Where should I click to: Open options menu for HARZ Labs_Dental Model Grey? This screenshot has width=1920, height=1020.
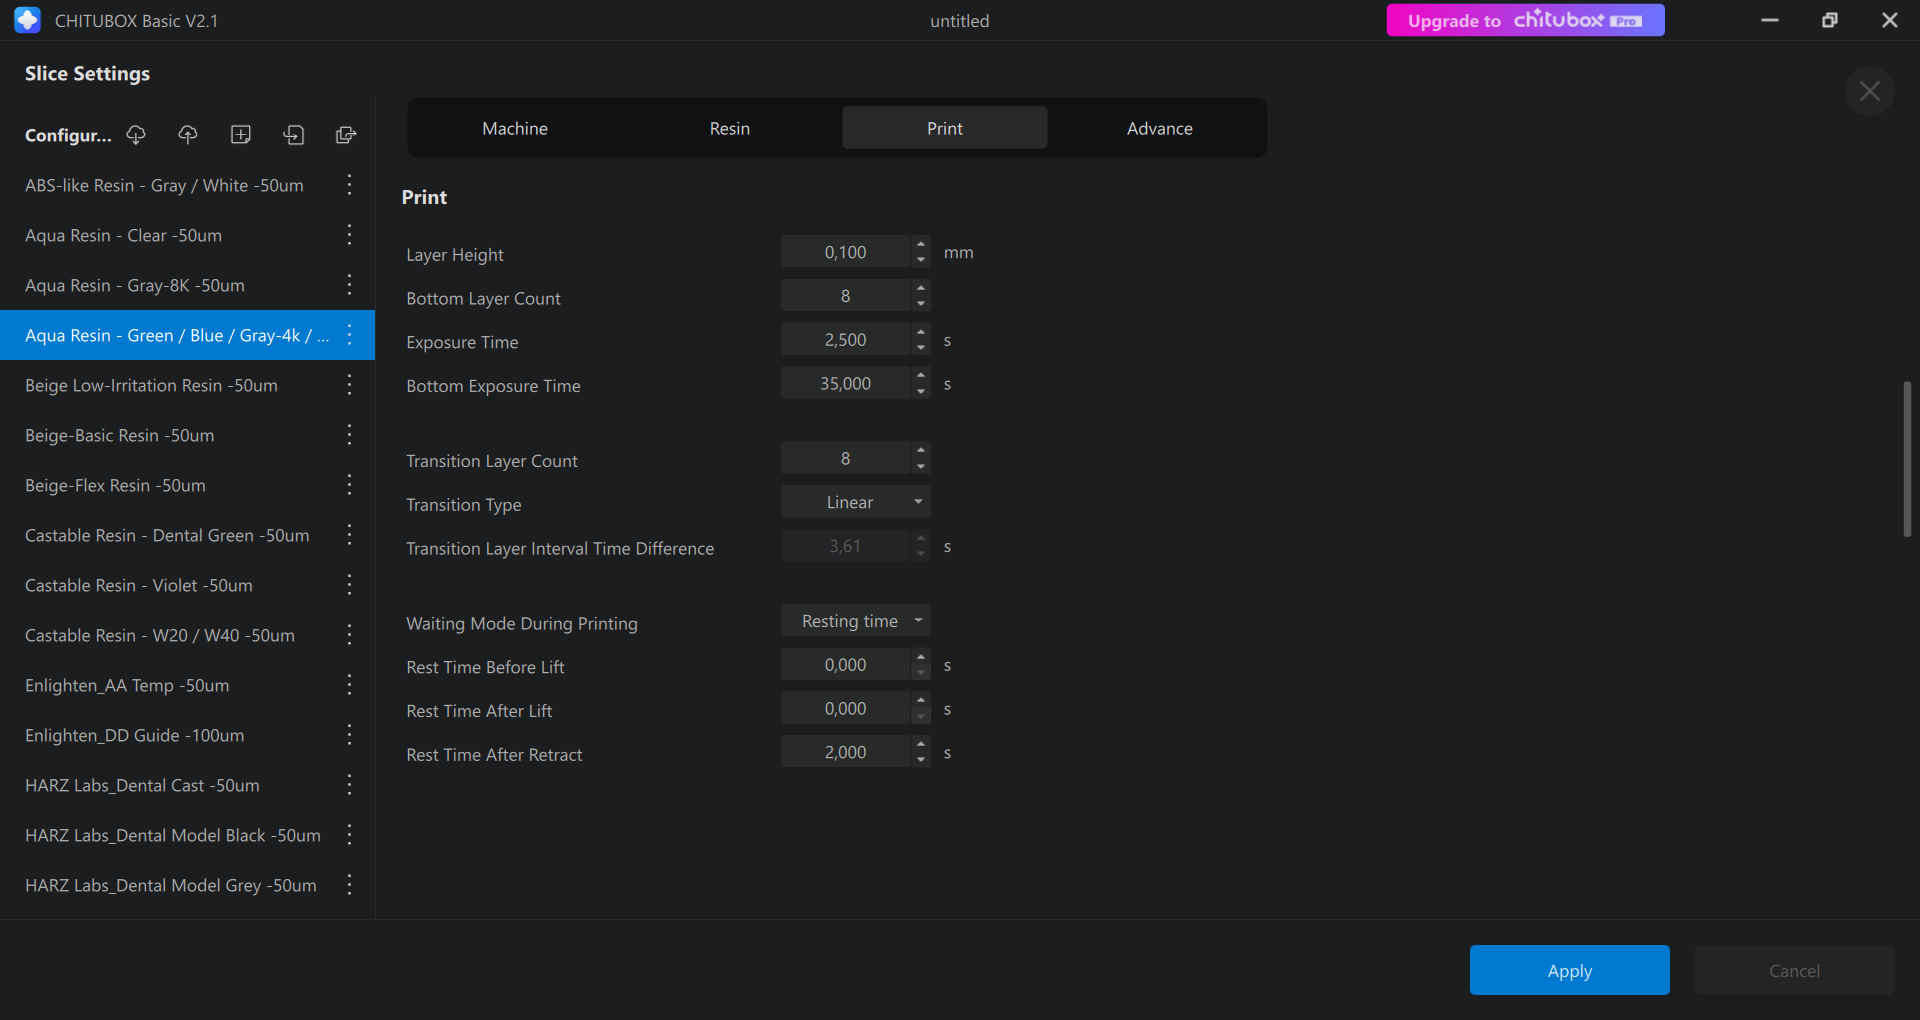[349, 885]
